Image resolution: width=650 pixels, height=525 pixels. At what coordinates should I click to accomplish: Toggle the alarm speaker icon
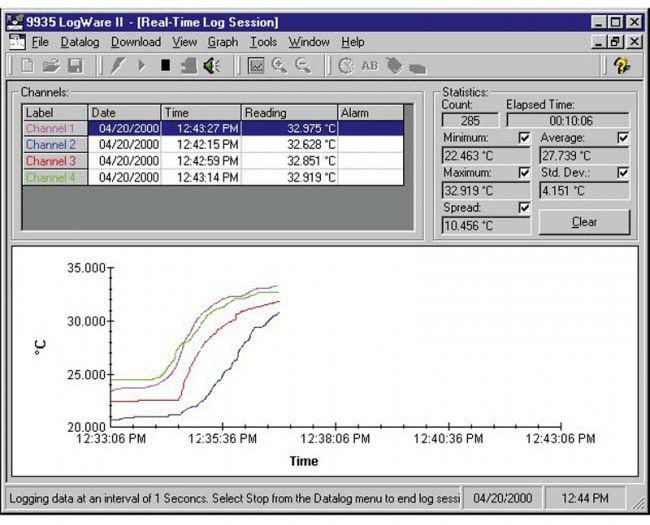click(212, 66)
